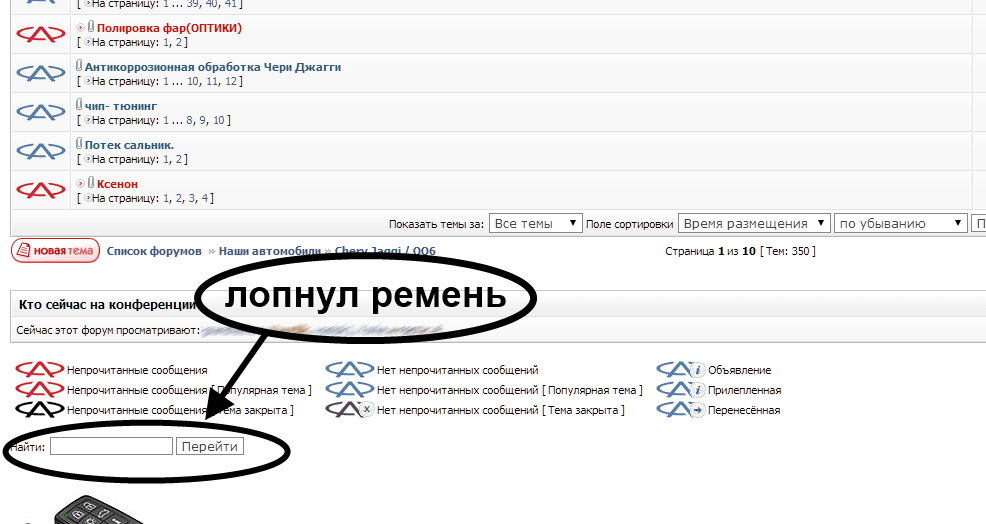This screenshot has height=524, width=986.
Task: Open page 10 of чип- тюнинг topic
Action: click(219, 121)
